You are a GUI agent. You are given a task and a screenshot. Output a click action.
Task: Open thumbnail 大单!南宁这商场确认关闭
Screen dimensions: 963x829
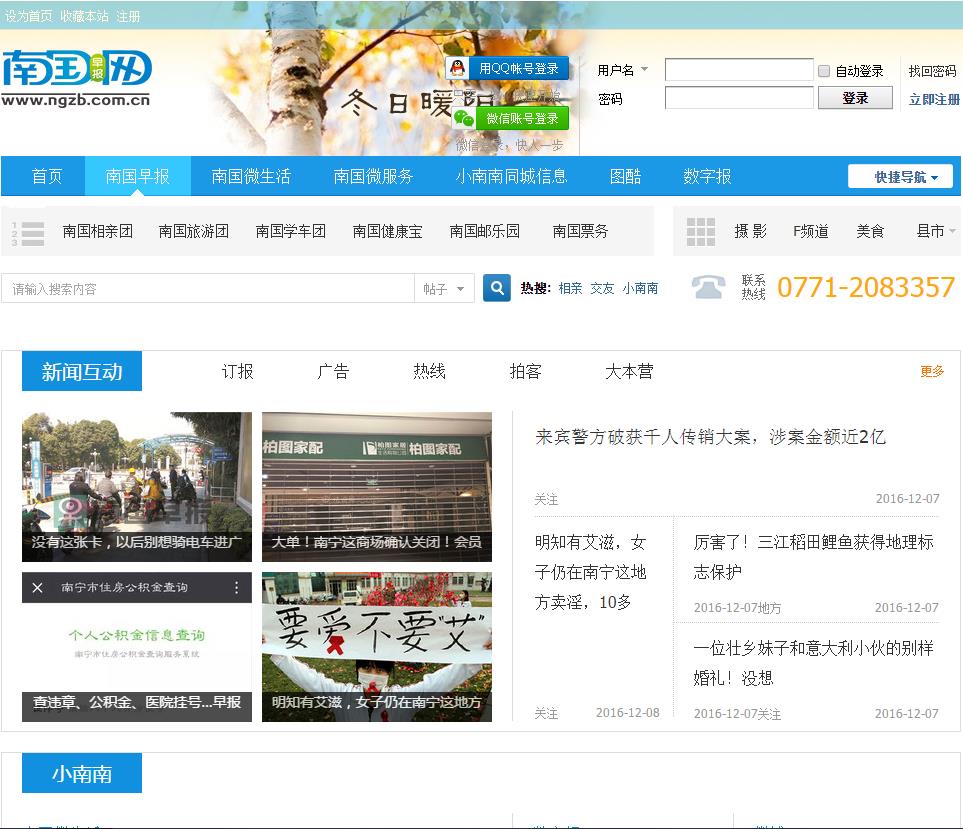coord(376,487)
